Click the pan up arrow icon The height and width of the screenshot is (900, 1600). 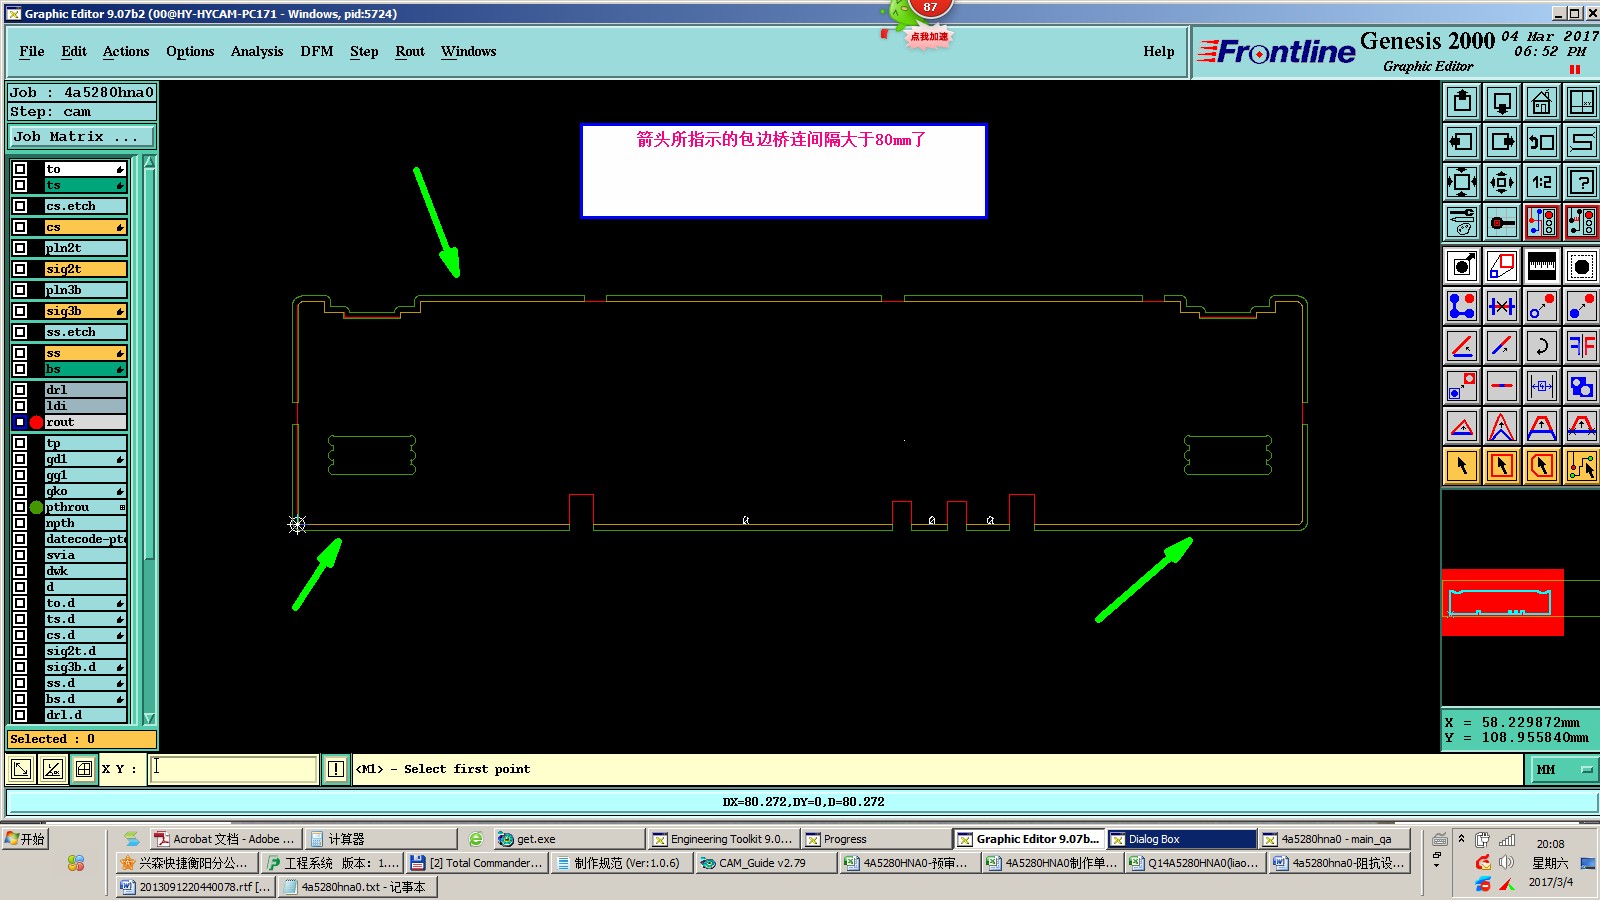click(1462, 102)
